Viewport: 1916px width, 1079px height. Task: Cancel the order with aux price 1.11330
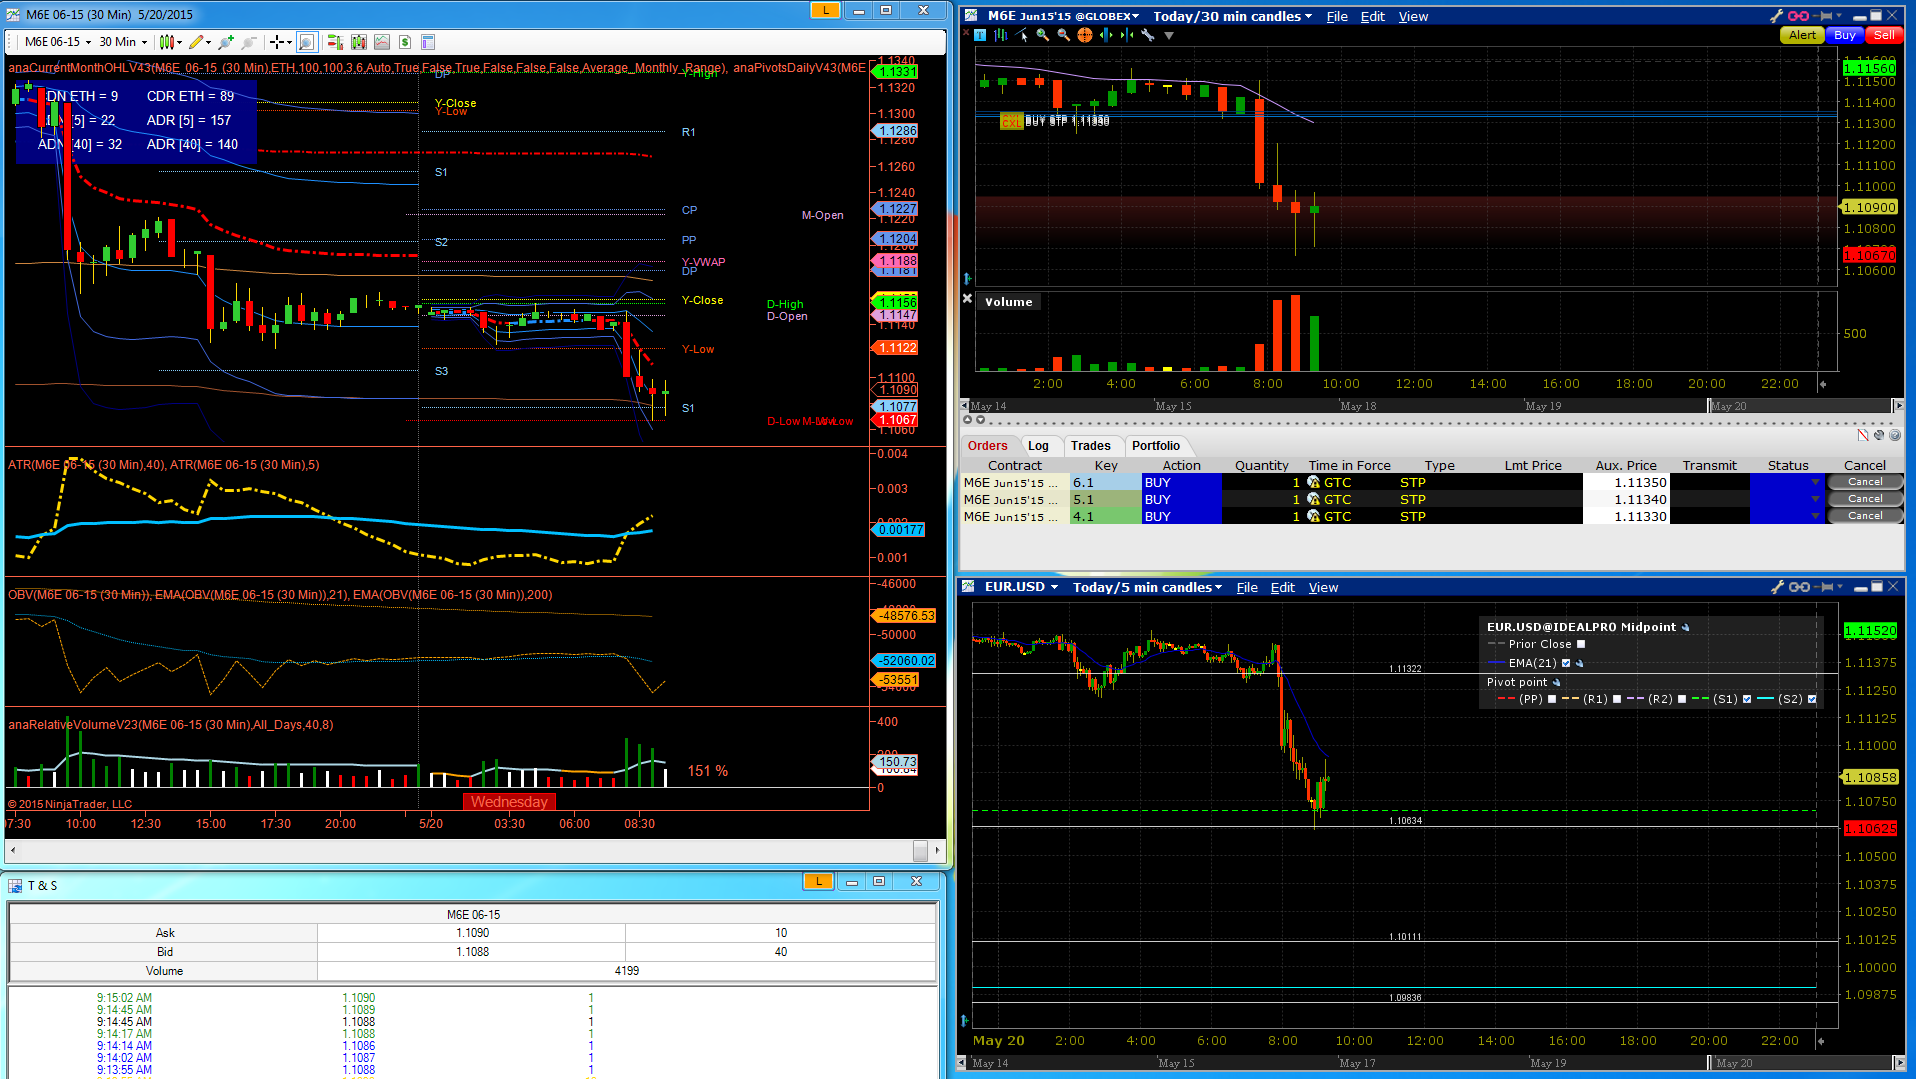(x=1865, y=516)
